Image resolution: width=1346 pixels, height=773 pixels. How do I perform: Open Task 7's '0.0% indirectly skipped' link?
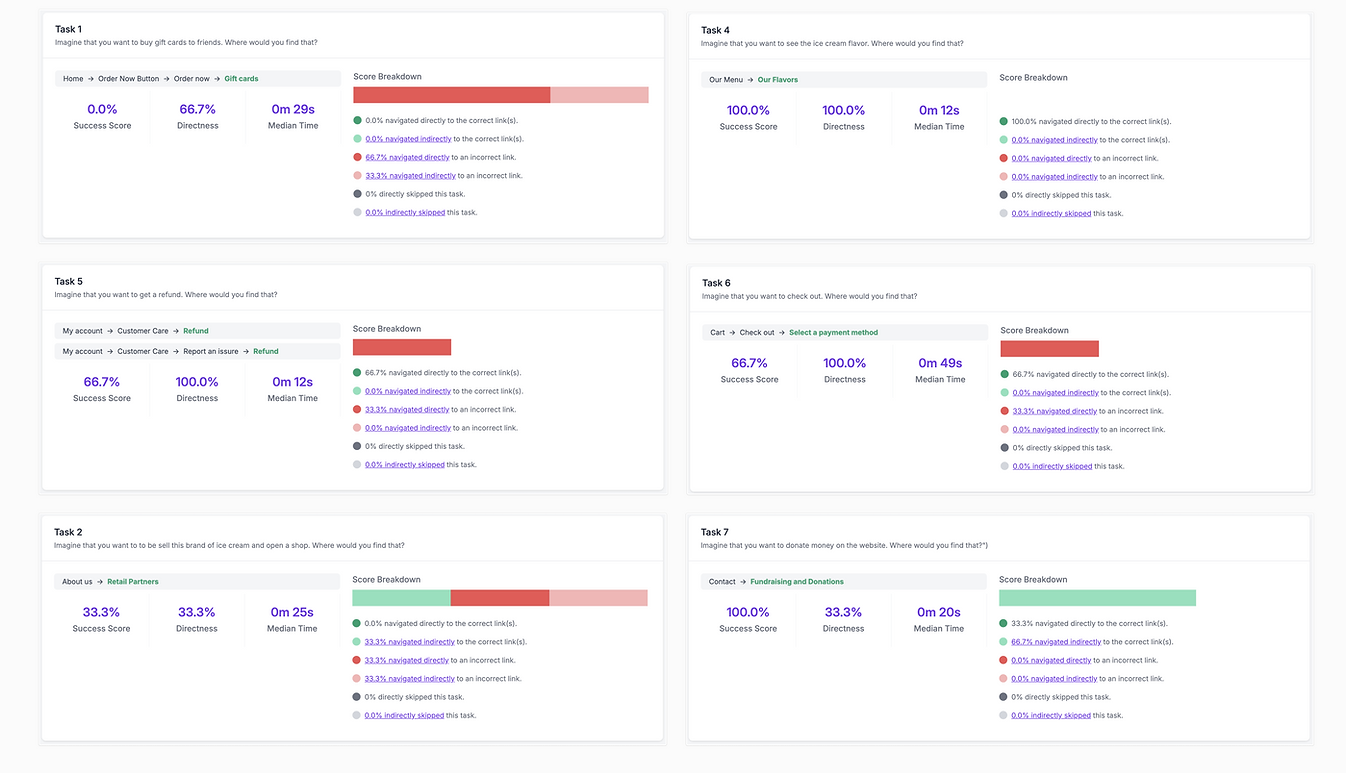(x=1051, y=715)
